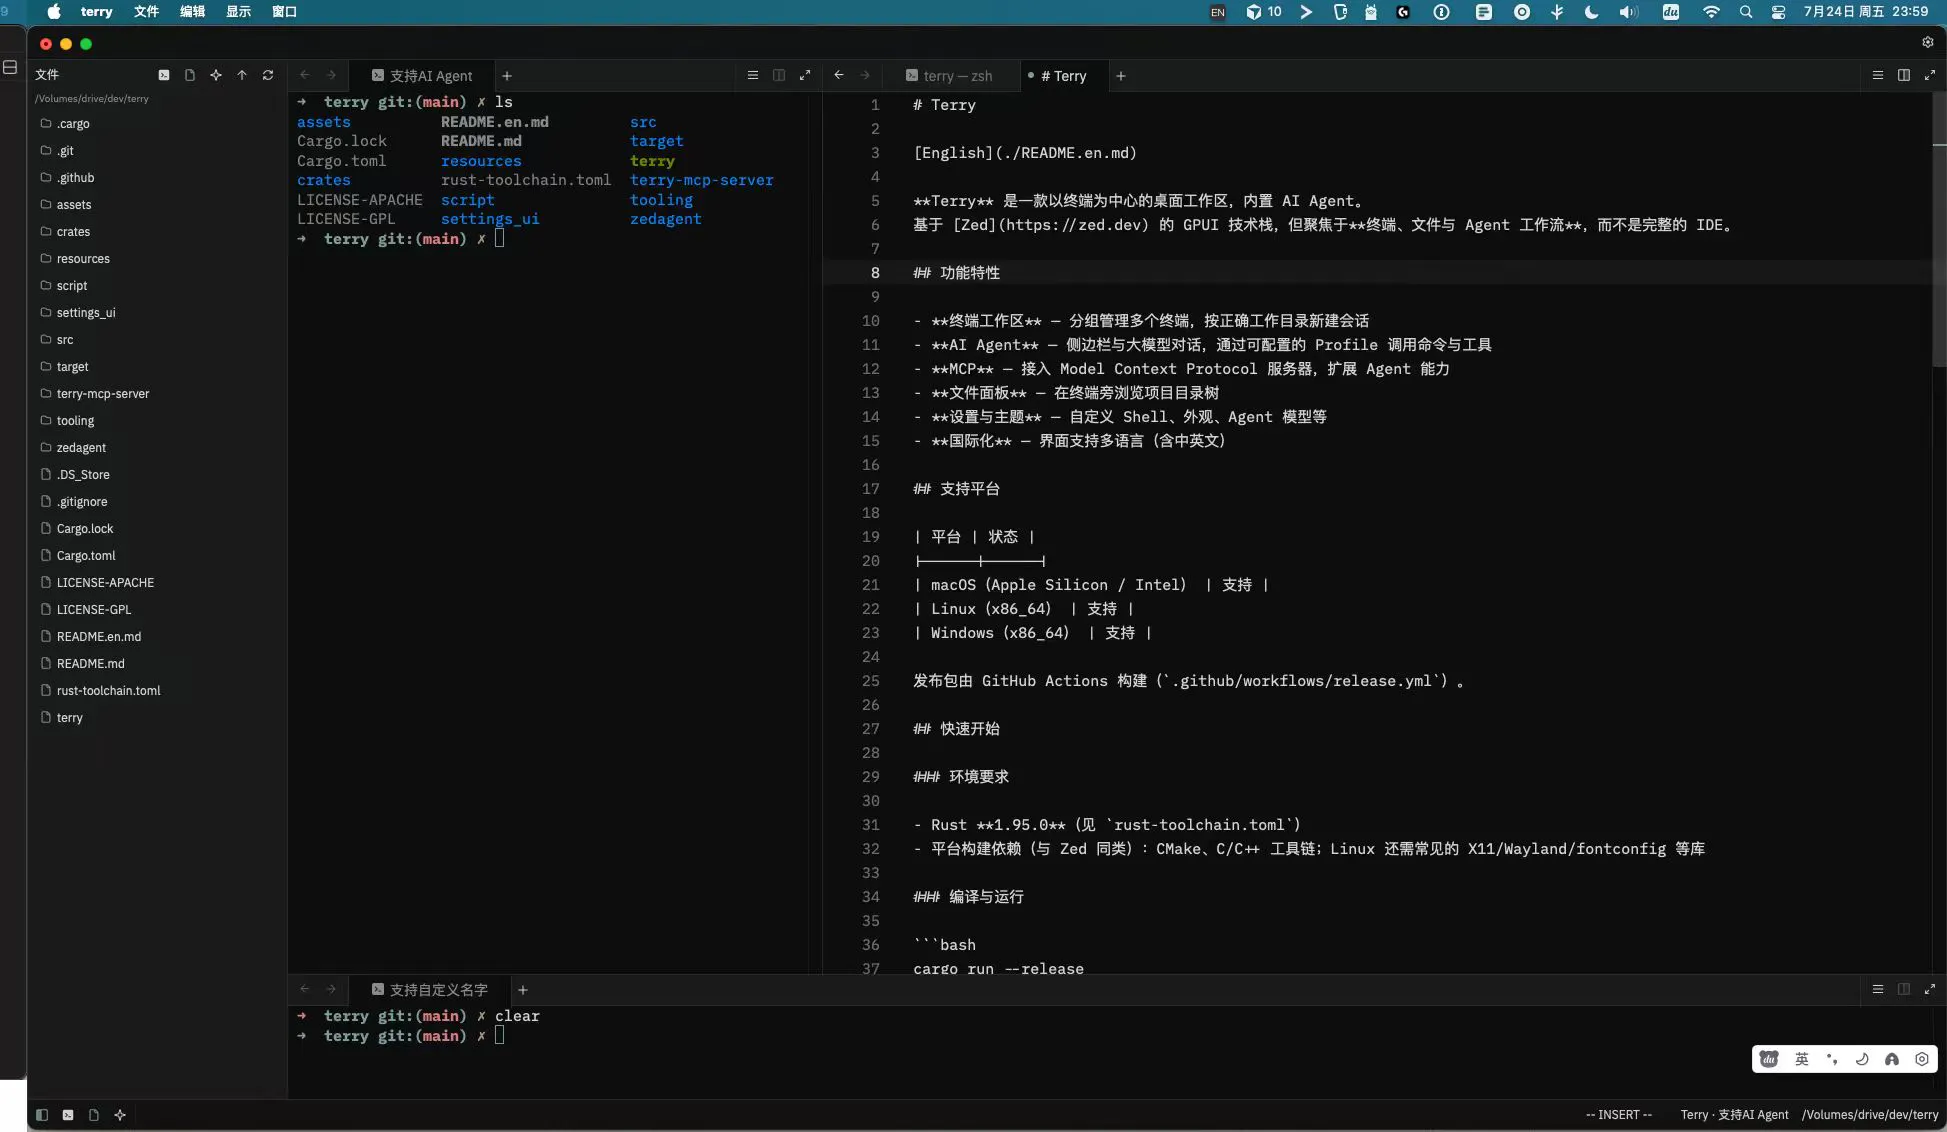This screenshot has height=1132, width=1947.
Task: Open app settings via the title bar gear
Action: (x=1928, y=42)
